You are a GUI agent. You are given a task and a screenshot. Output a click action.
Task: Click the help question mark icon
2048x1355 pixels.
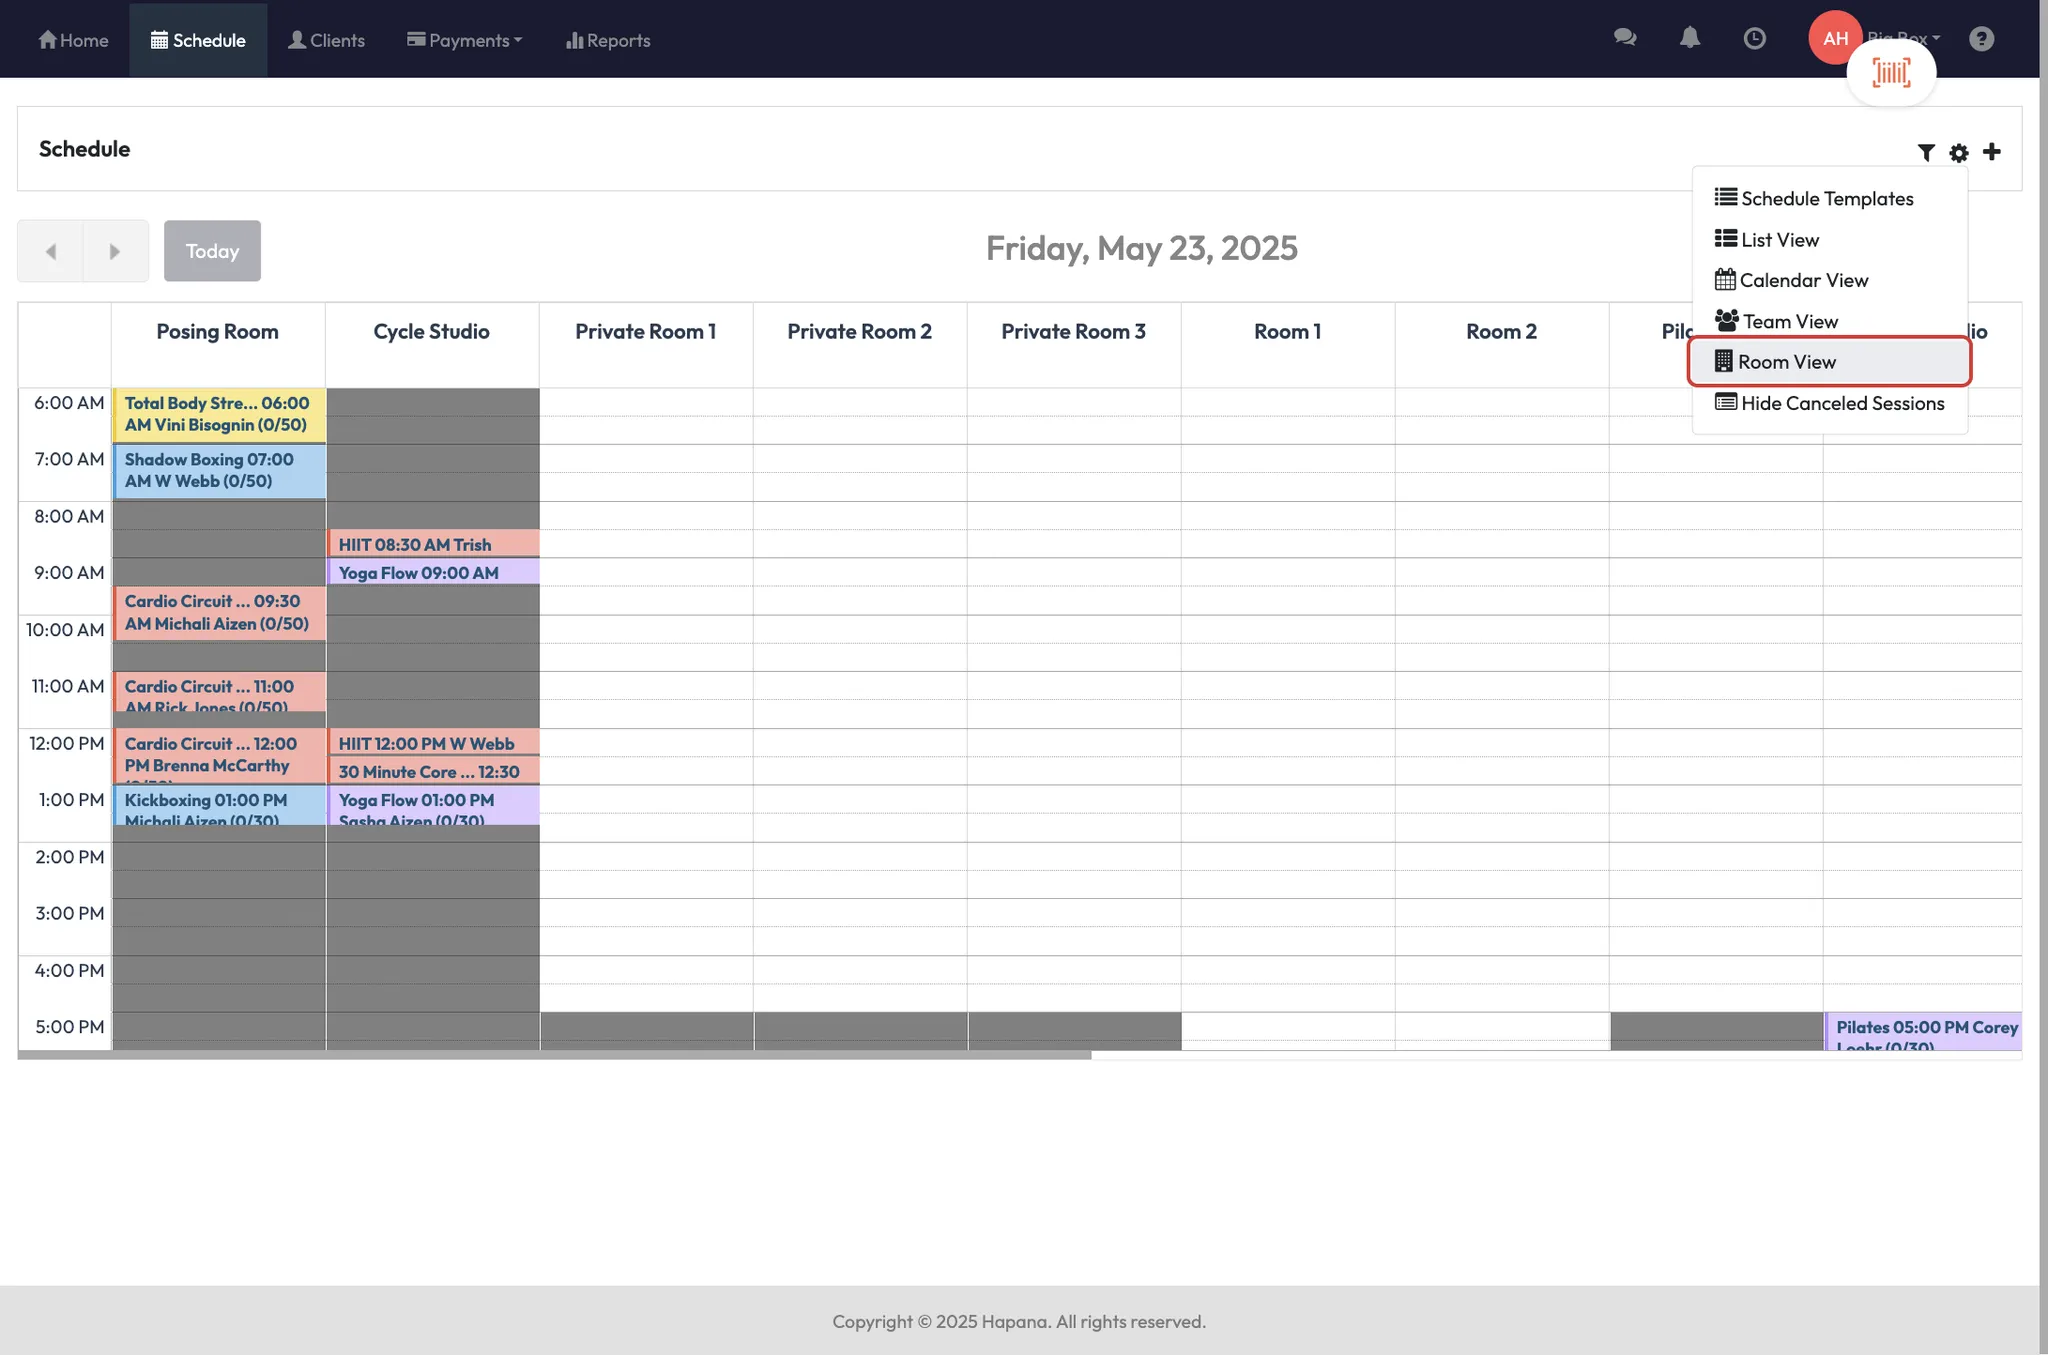[1981, 38]
